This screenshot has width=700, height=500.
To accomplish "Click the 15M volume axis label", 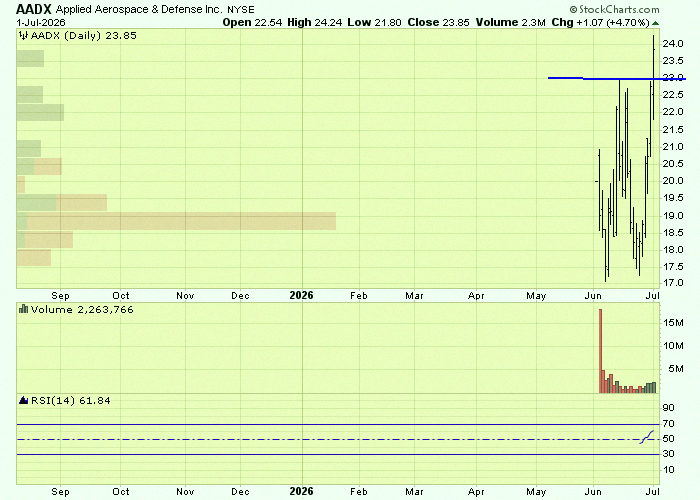I will click(673, 323).
